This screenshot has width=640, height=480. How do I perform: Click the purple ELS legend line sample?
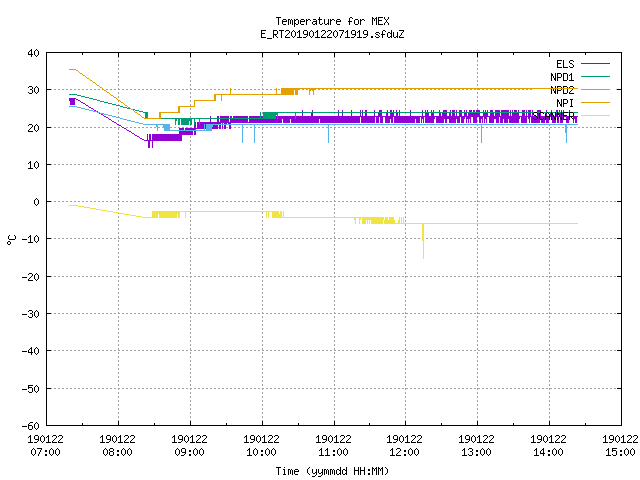pyautogui.click(x=595, y=64)
